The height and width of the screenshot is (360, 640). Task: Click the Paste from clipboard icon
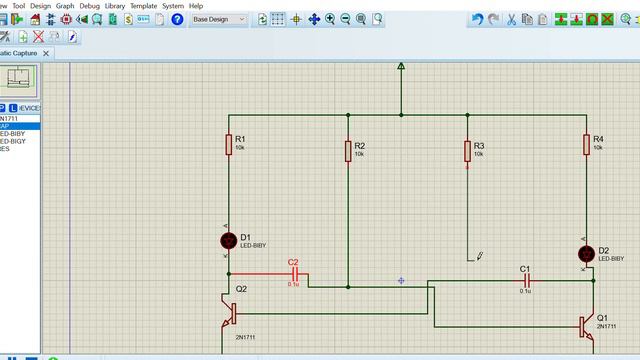[543, 19]
